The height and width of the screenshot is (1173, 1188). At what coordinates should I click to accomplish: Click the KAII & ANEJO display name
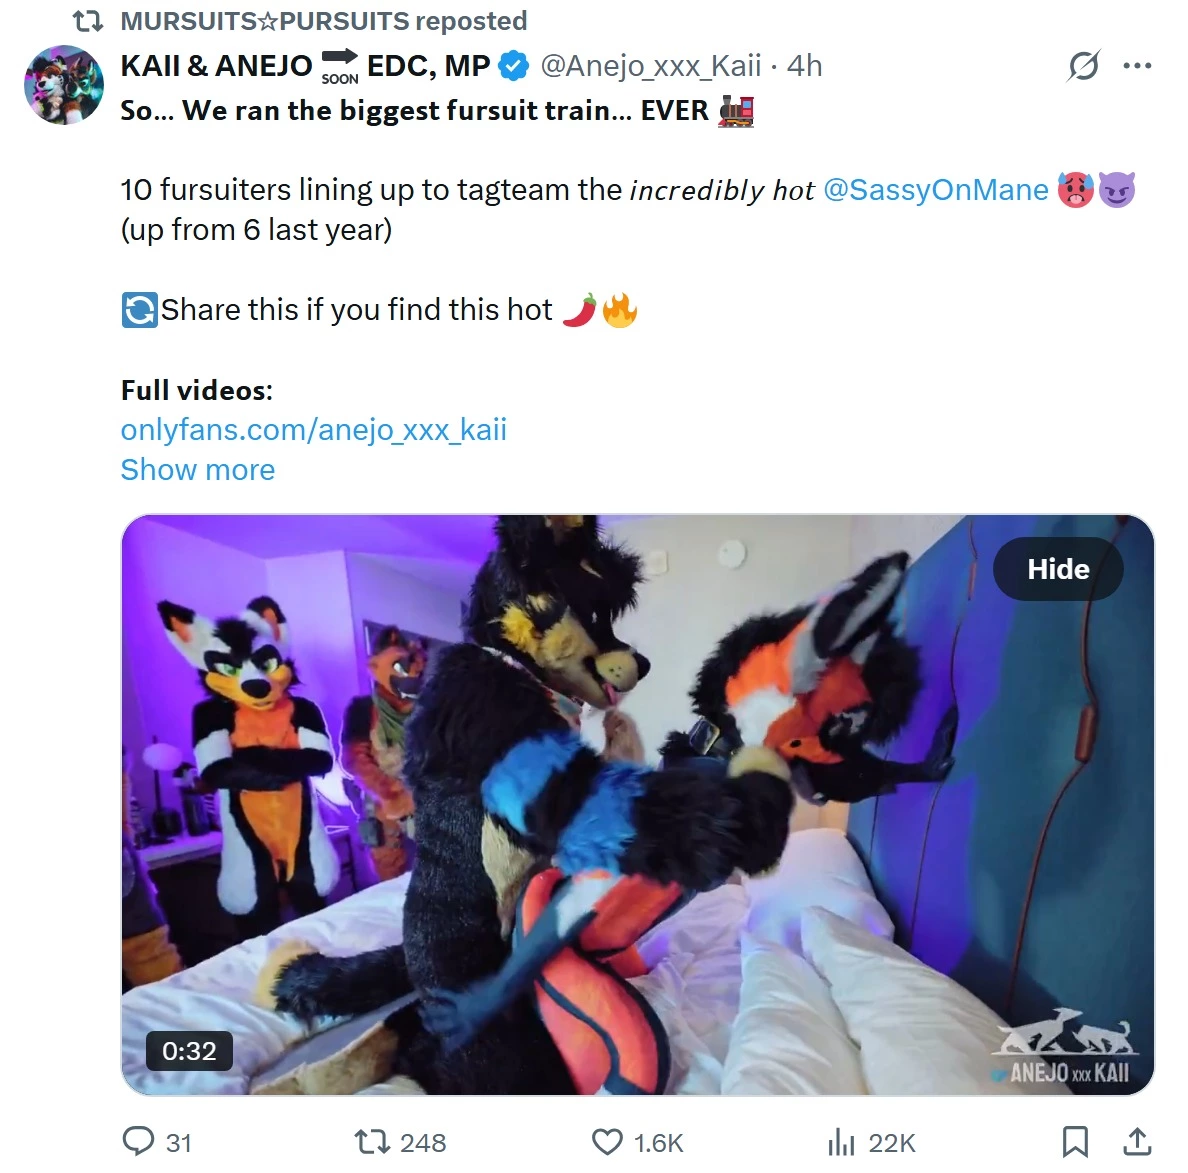pyautogui.click(x=216, y=66)
